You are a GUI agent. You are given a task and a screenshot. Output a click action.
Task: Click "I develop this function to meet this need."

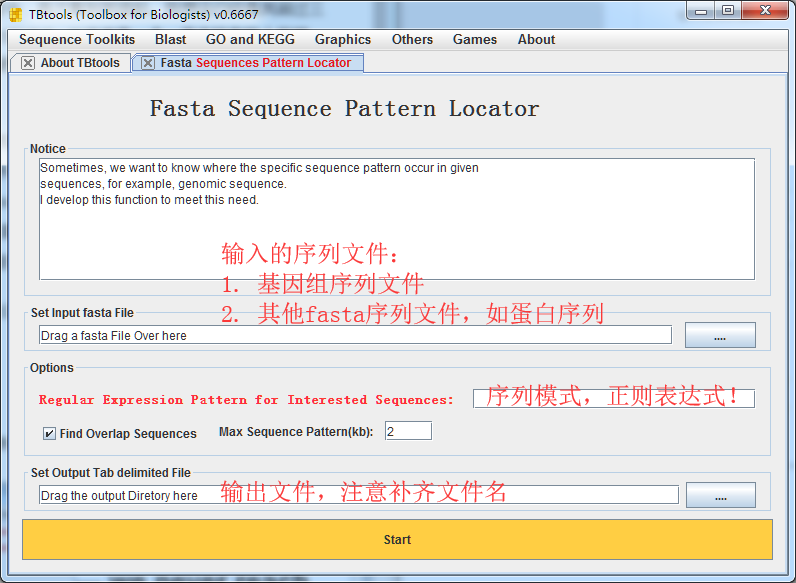pyautogui.click(x=149, y=200)
